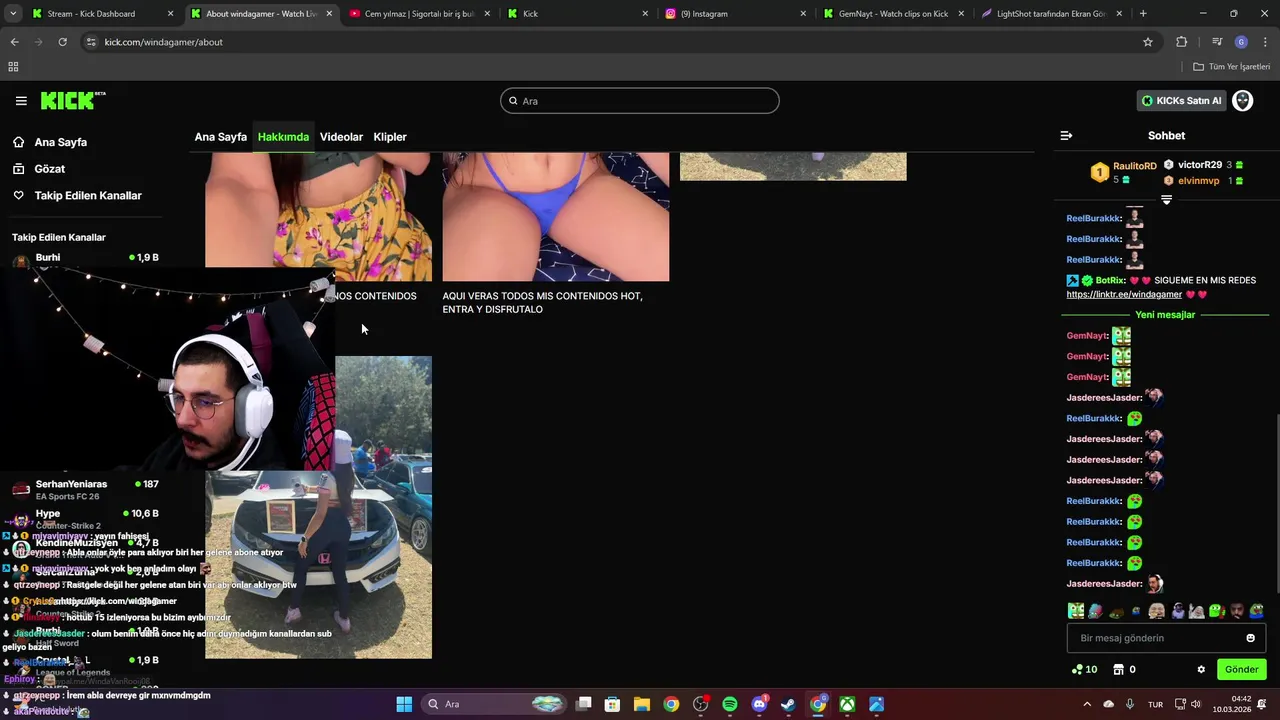Switch to the Instagram browser tab
The width and height of the screenshot is (1280, 720).
pyautogui.click(x=735, y=14)
